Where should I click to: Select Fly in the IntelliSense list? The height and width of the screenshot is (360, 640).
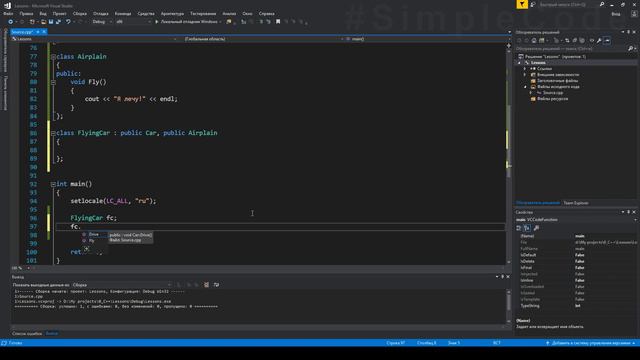92,241
